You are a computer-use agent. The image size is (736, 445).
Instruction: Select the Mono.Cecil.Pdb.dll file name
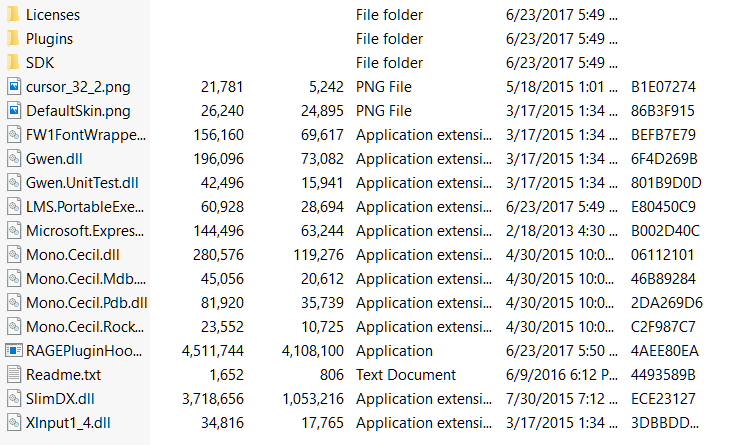click(x=87, y=303)
